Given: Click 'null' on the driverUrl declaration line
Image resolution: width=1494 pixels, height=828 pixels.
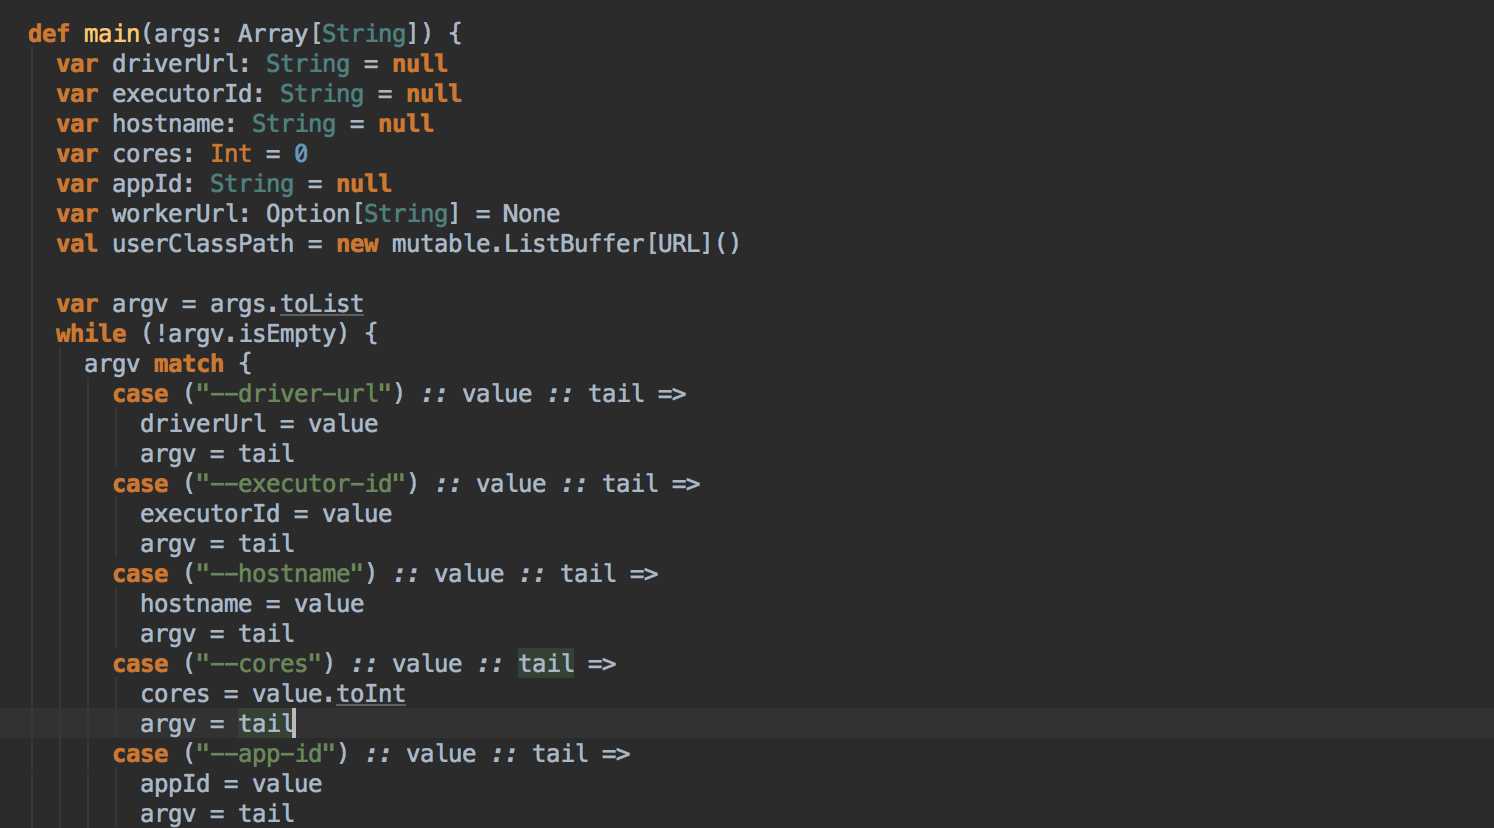Looking at the screenshot, I should coord(420,64).
